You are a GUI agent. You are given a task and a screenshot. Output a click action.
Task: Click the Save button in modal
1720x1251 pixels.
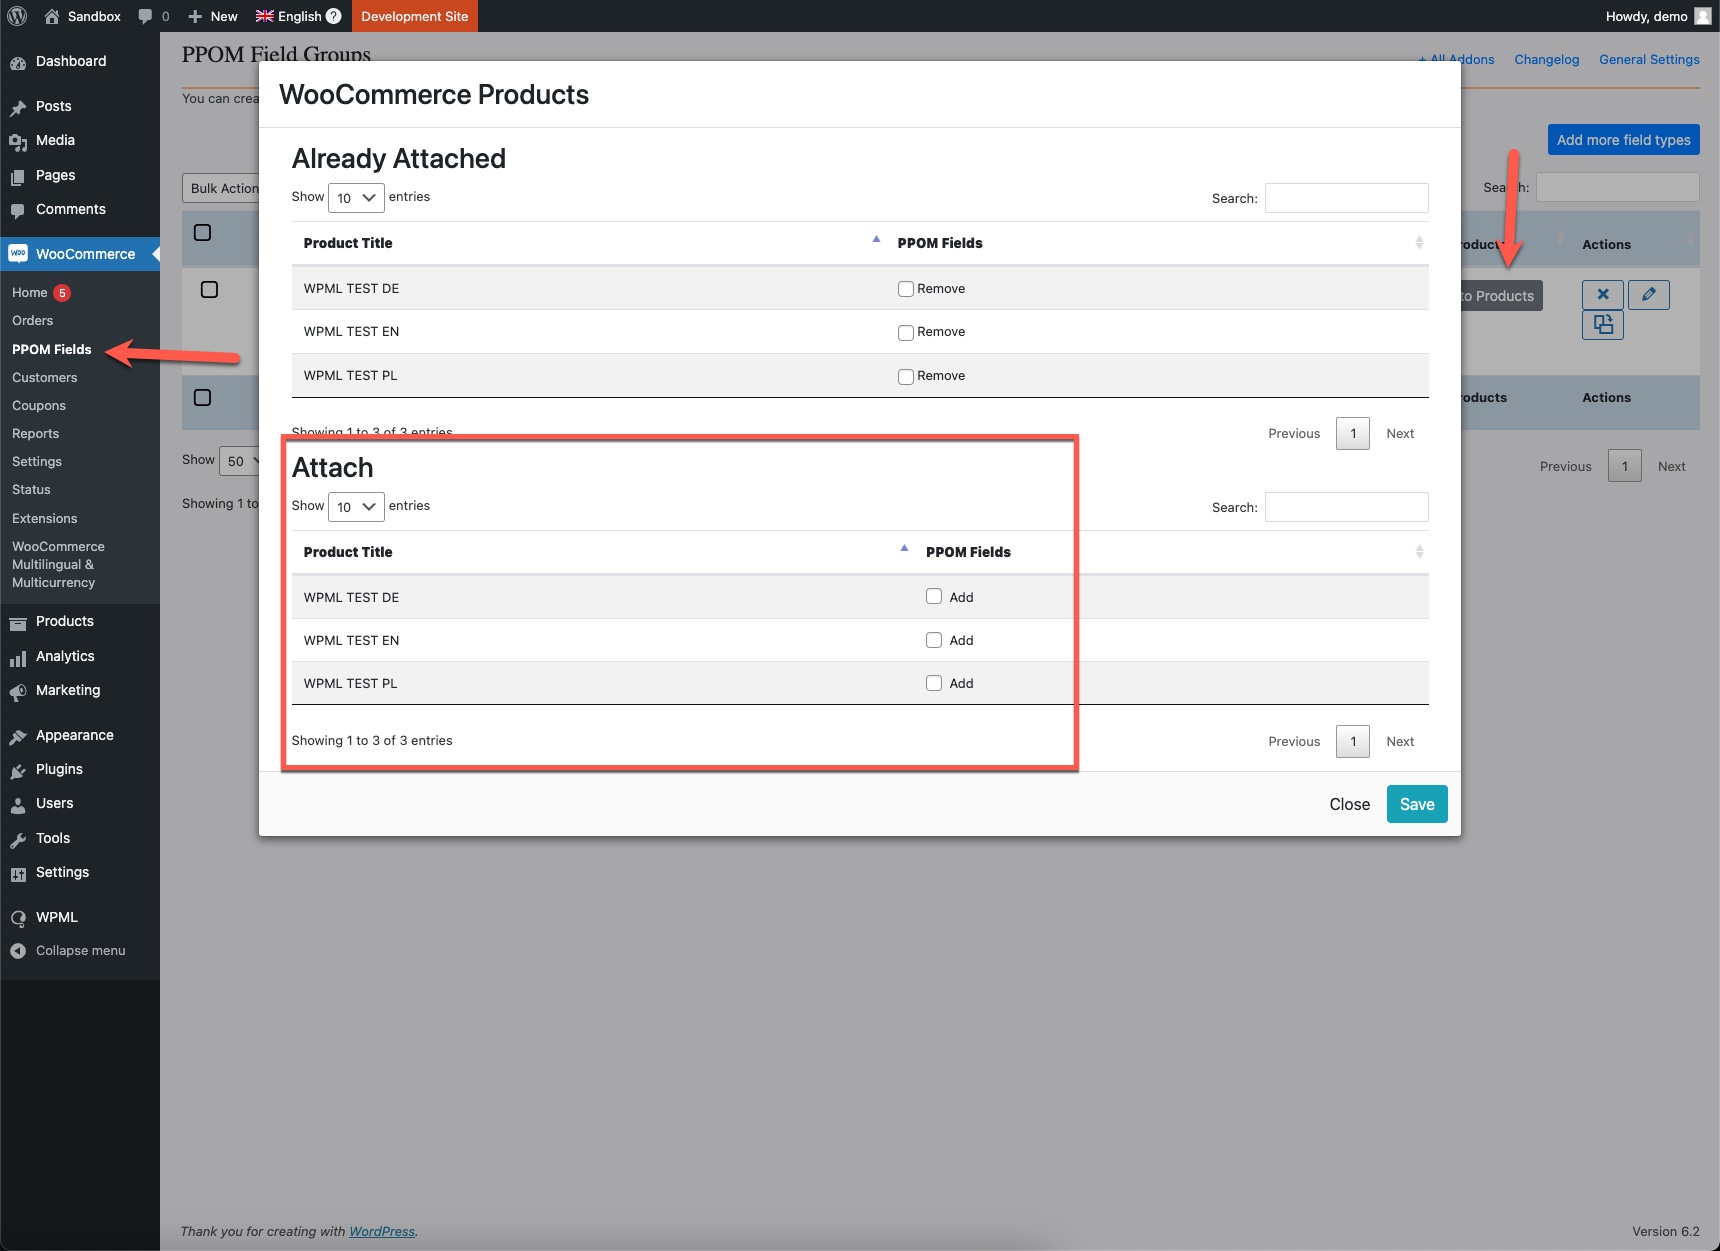1417,804
